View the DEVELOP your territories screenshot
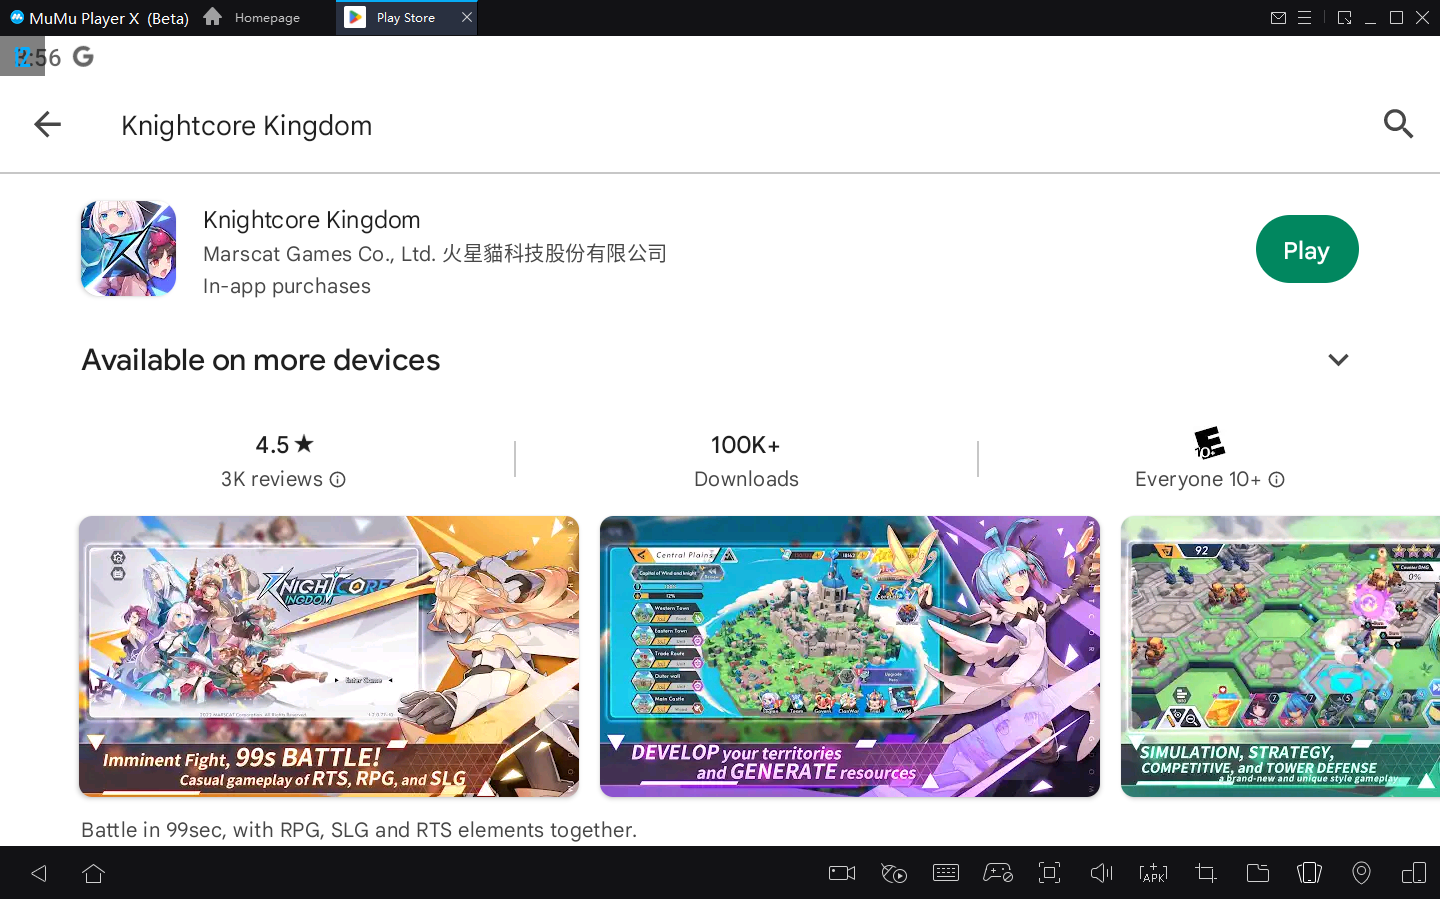This screenshot has height=899, width=1440. pos(850,656)
